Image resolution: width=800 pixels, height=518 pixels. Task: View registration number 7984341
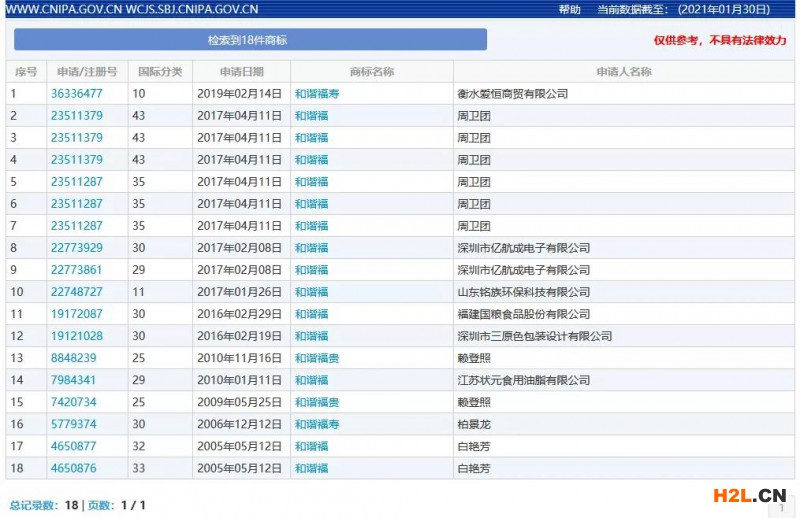pyautogui.click(x=74, y=380)
